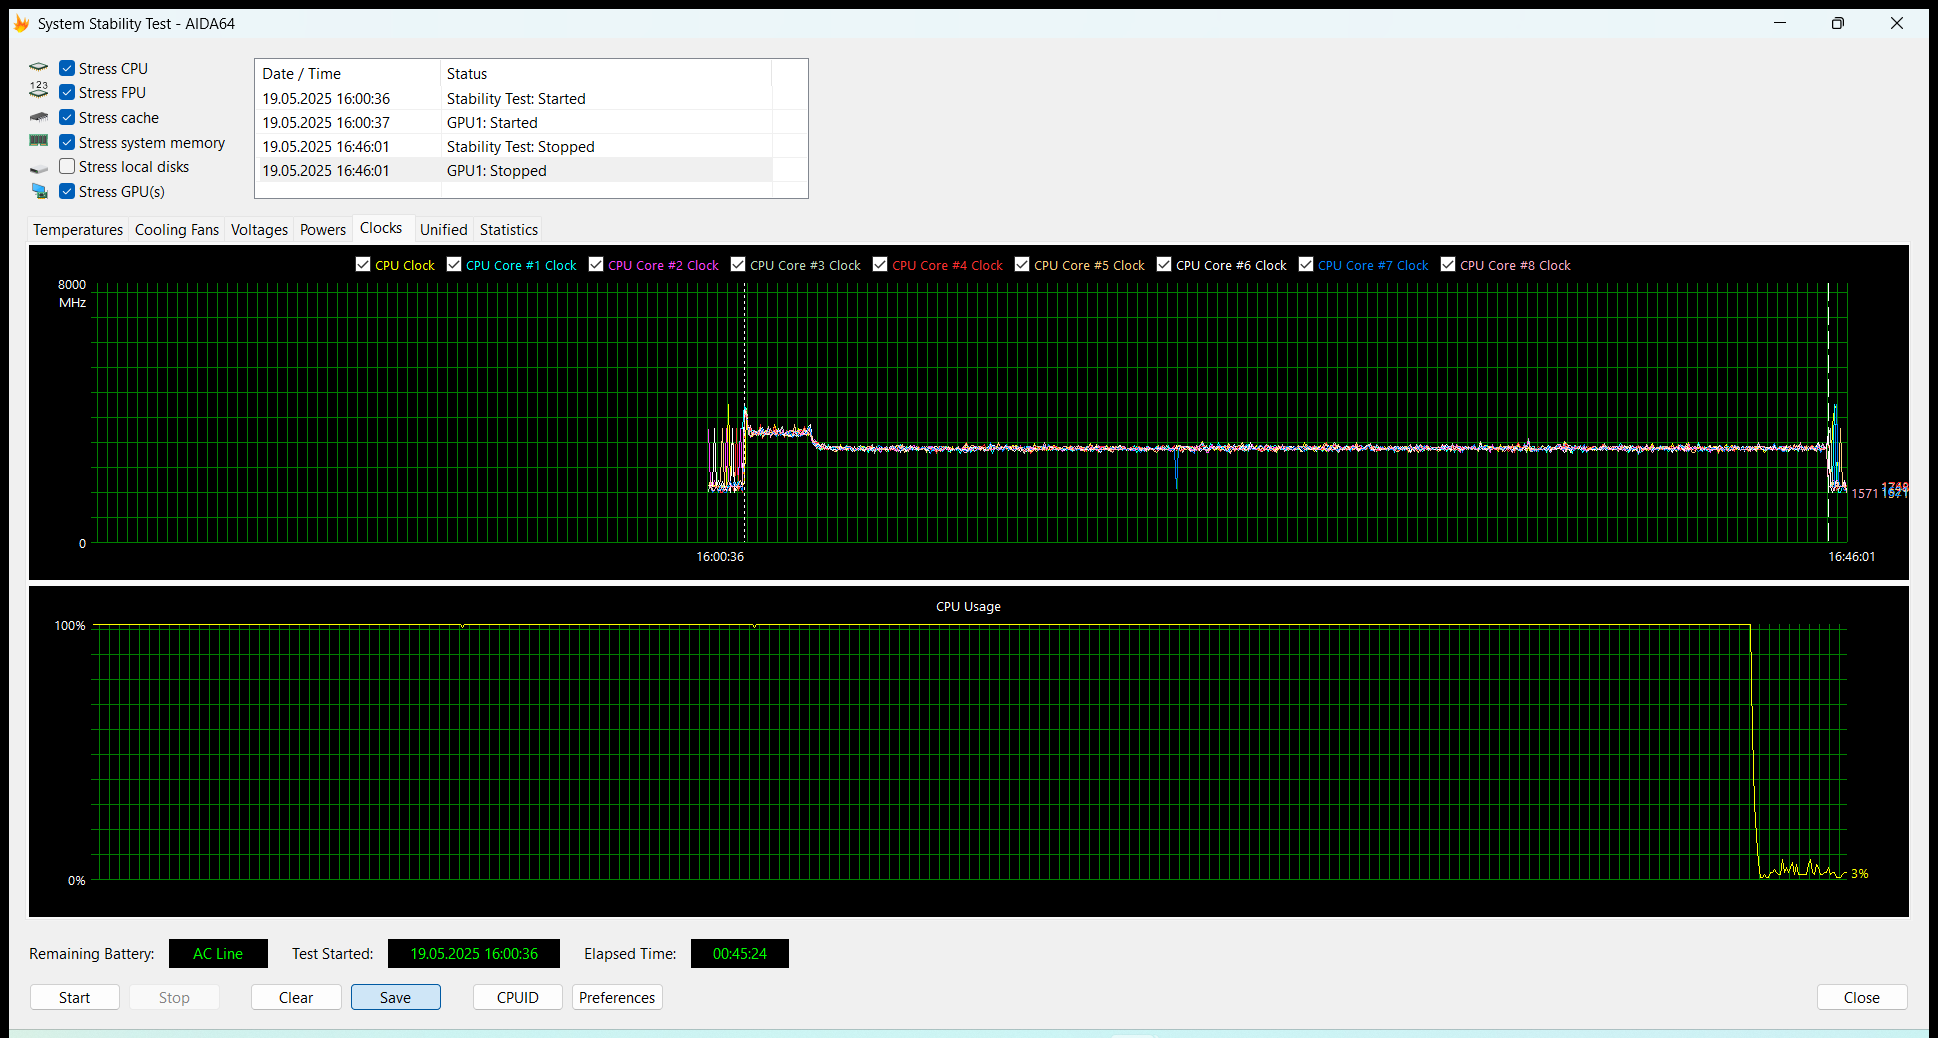Click the monitor icon beside Stress GPU(s)
This screenshot has height=1038, width=1938.
point(39,191)
